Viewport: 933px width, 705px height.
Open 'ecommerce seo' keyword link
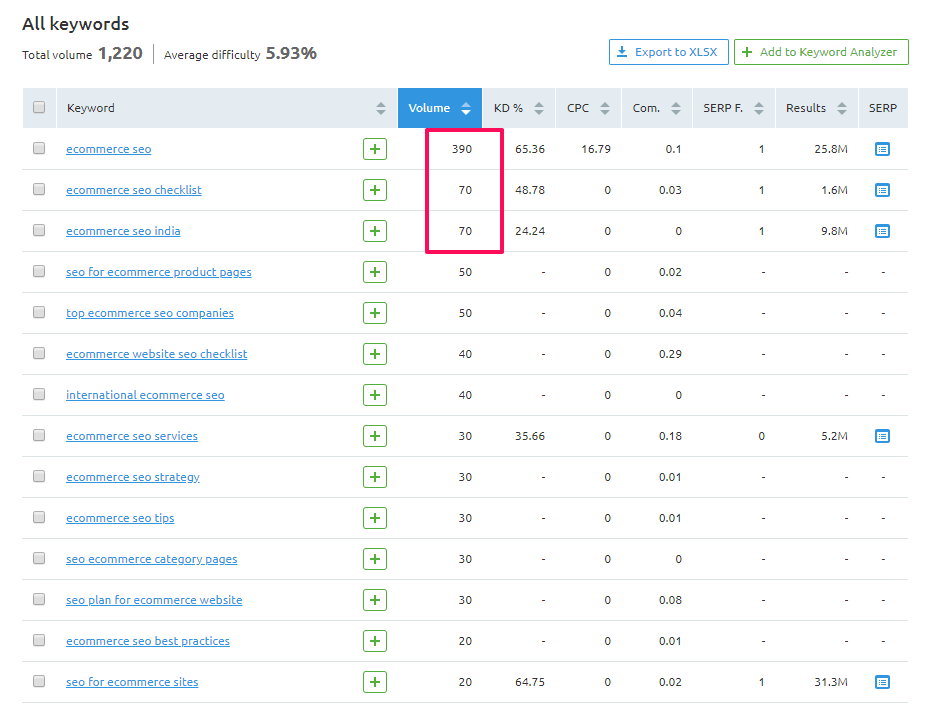[109, 149]
